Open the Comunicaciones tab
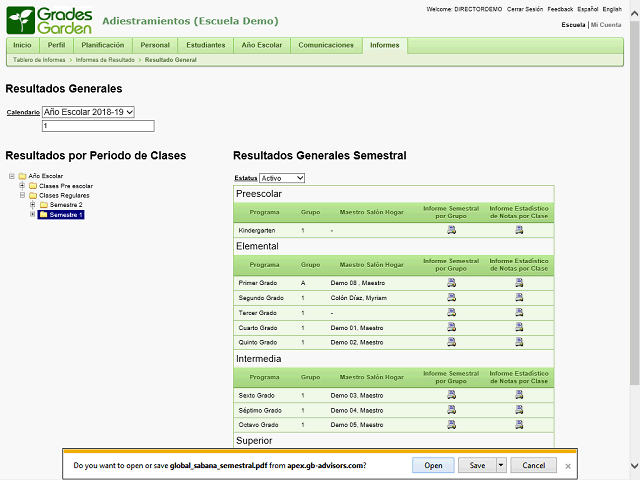Viewport: 640px width, 480px height. tap(326, 45)
